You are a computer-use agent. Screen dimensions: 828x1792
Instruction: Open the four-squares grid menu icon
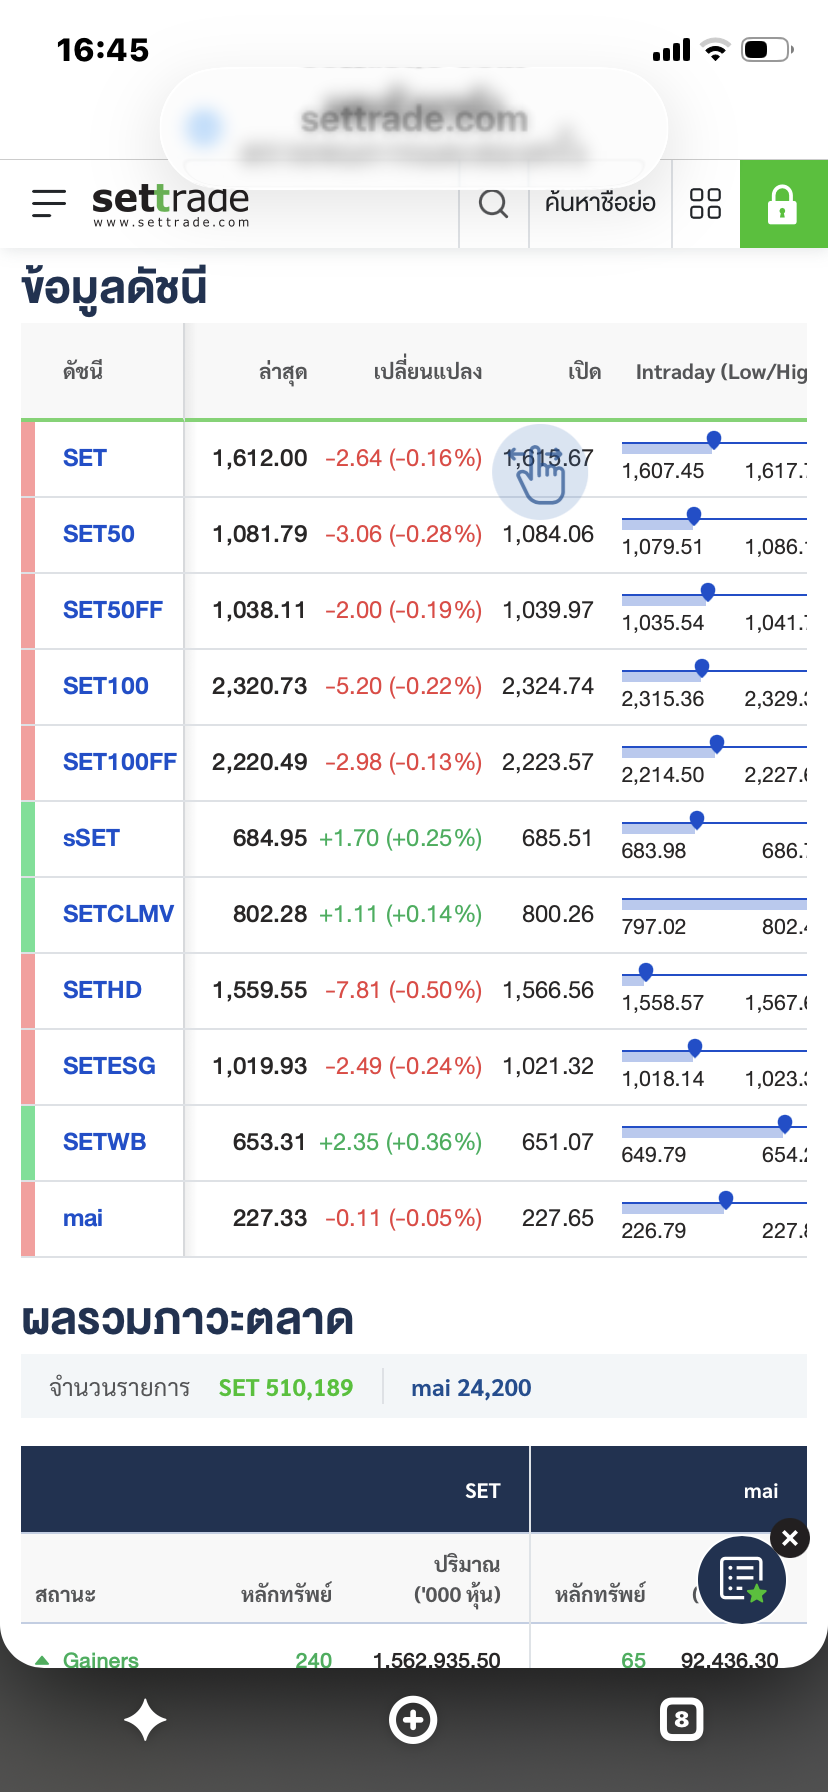pyautogui.click(x=706, y=204)
